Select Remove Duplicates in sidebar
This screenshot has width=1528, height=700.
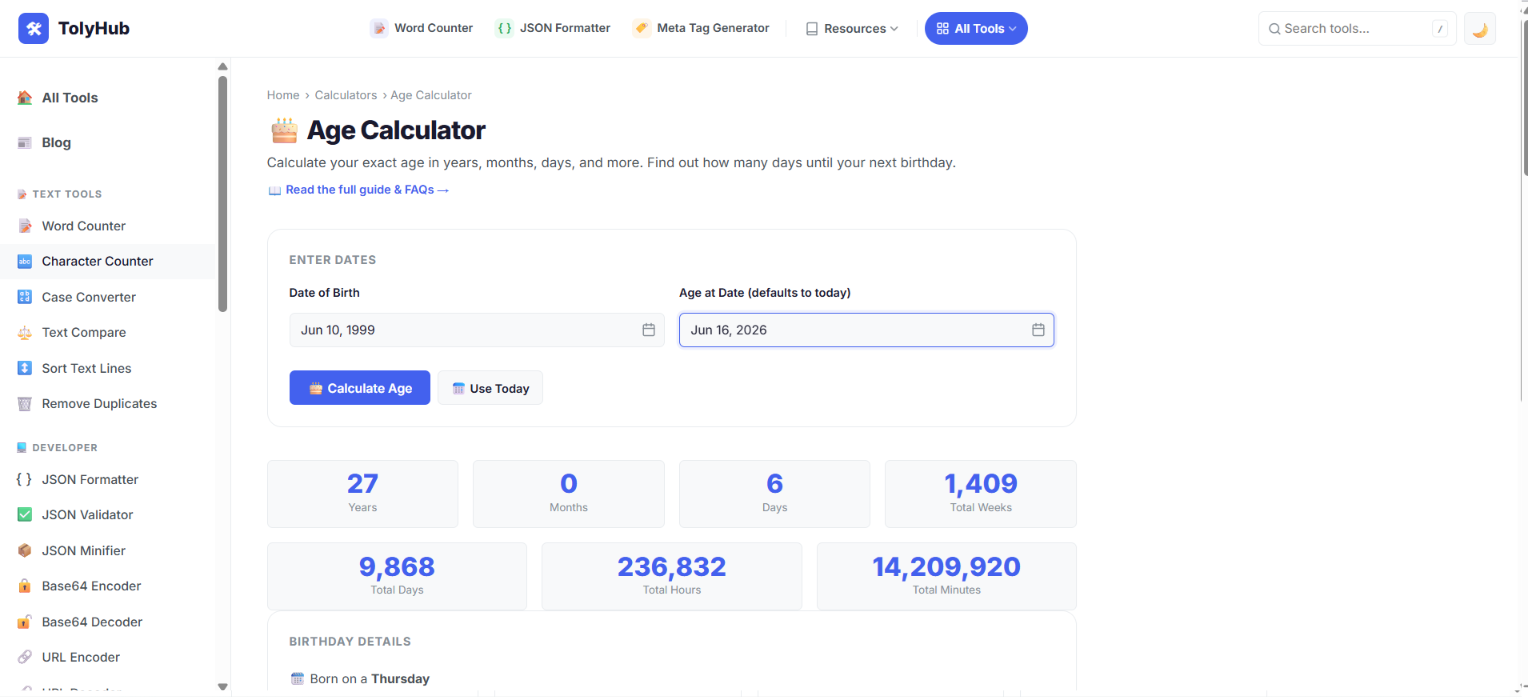pos(108,404)
